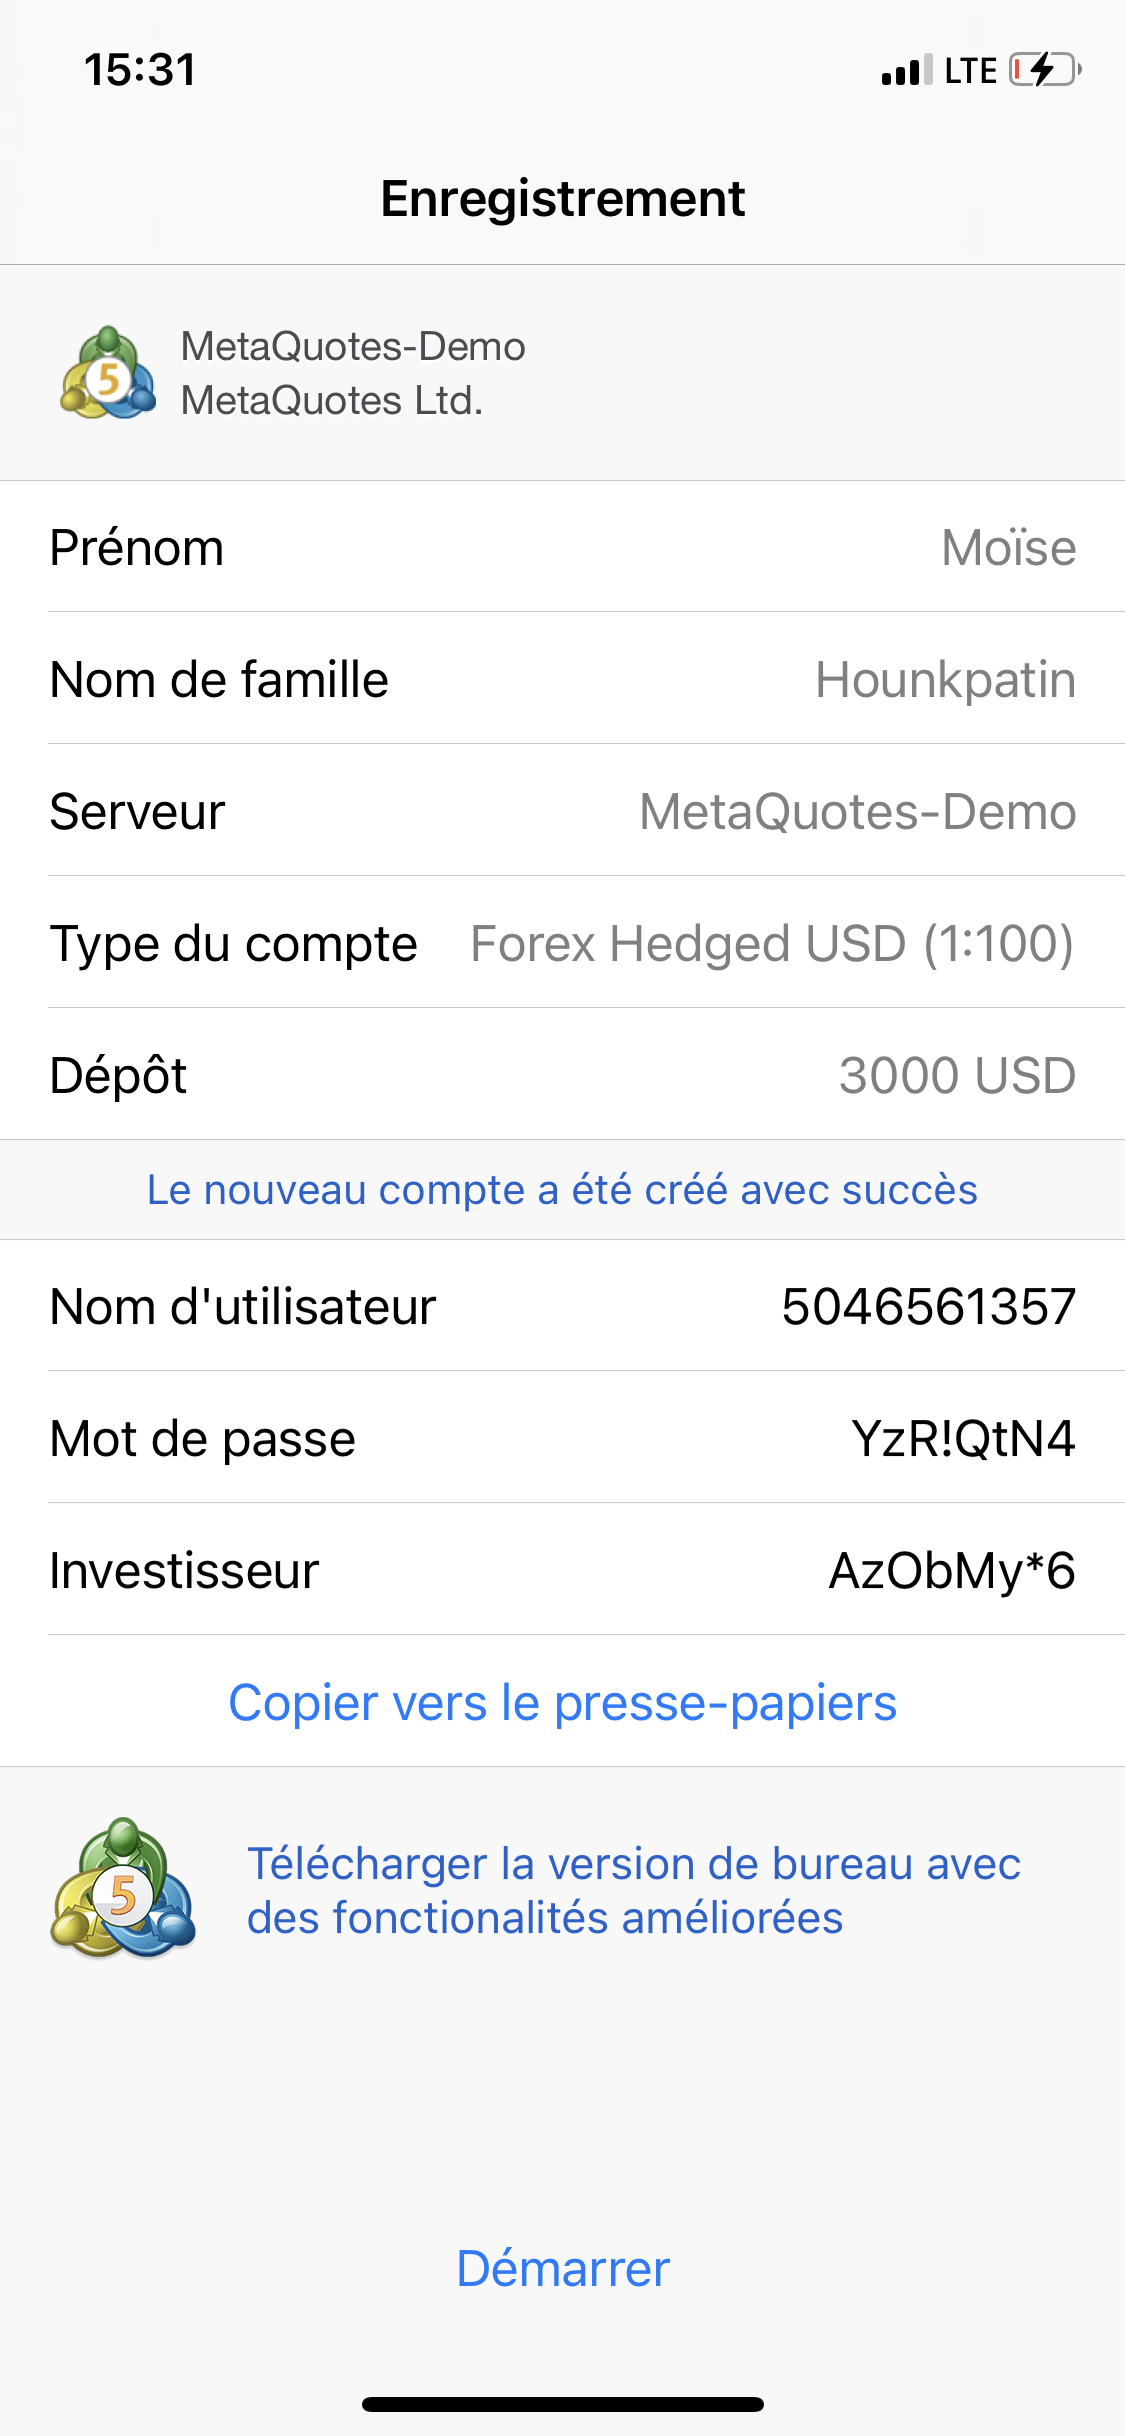Tap the MetaTrader 5 logo beside MetaQuotes-Demo
The image size is (1125, 2436).
[x=108, y=373]
